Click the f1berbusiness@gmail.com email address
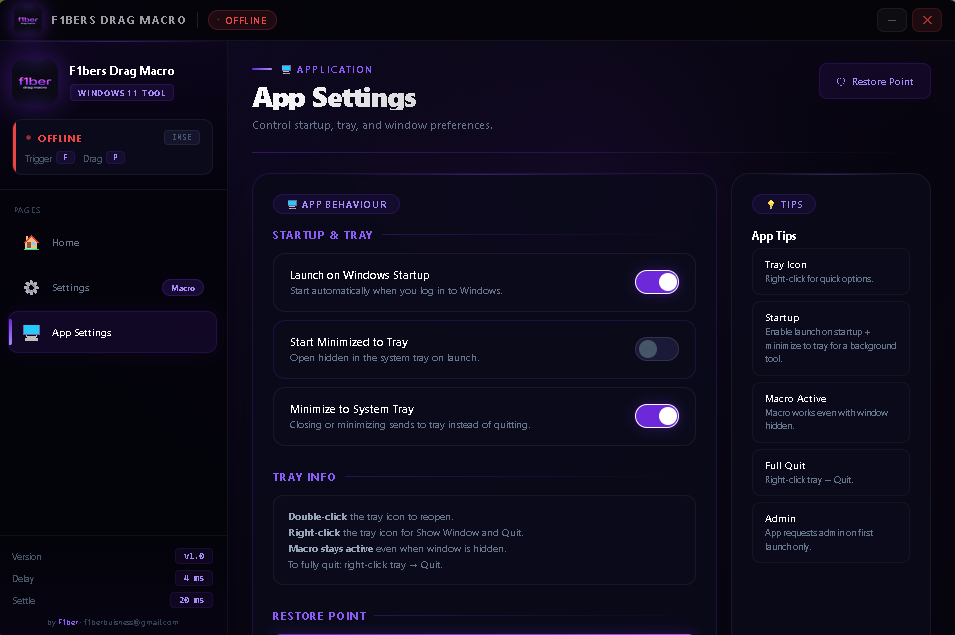This screenshot has height=635, width=955. coord(131,622)
